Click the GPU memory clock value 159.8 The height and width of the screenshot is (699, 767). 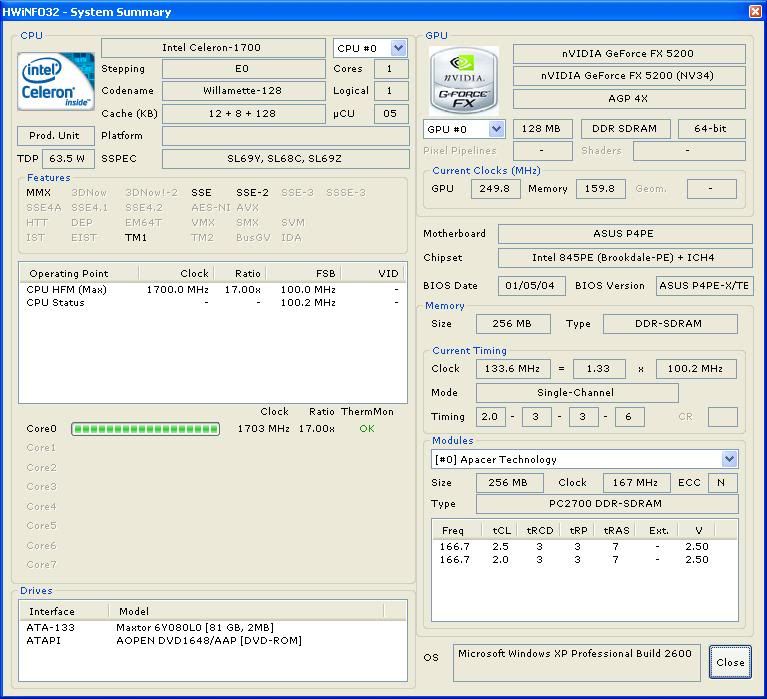601,189
